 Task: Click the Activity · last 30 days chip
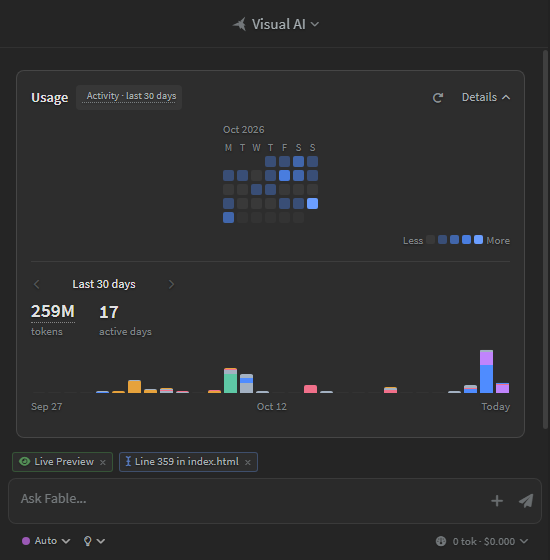129,97
